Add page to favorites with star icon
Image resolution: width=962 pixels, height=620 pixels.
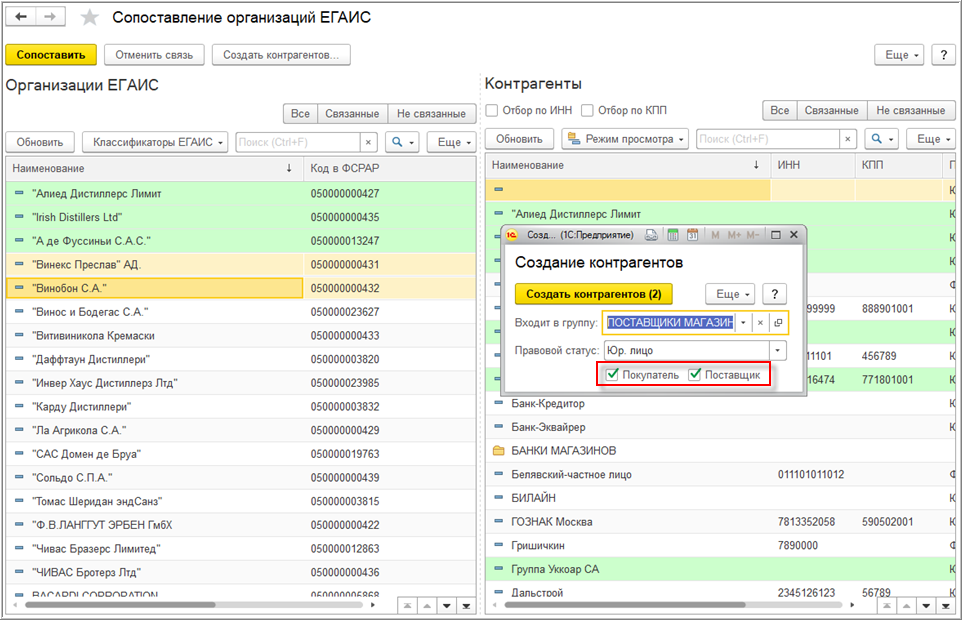click(90, 17)
